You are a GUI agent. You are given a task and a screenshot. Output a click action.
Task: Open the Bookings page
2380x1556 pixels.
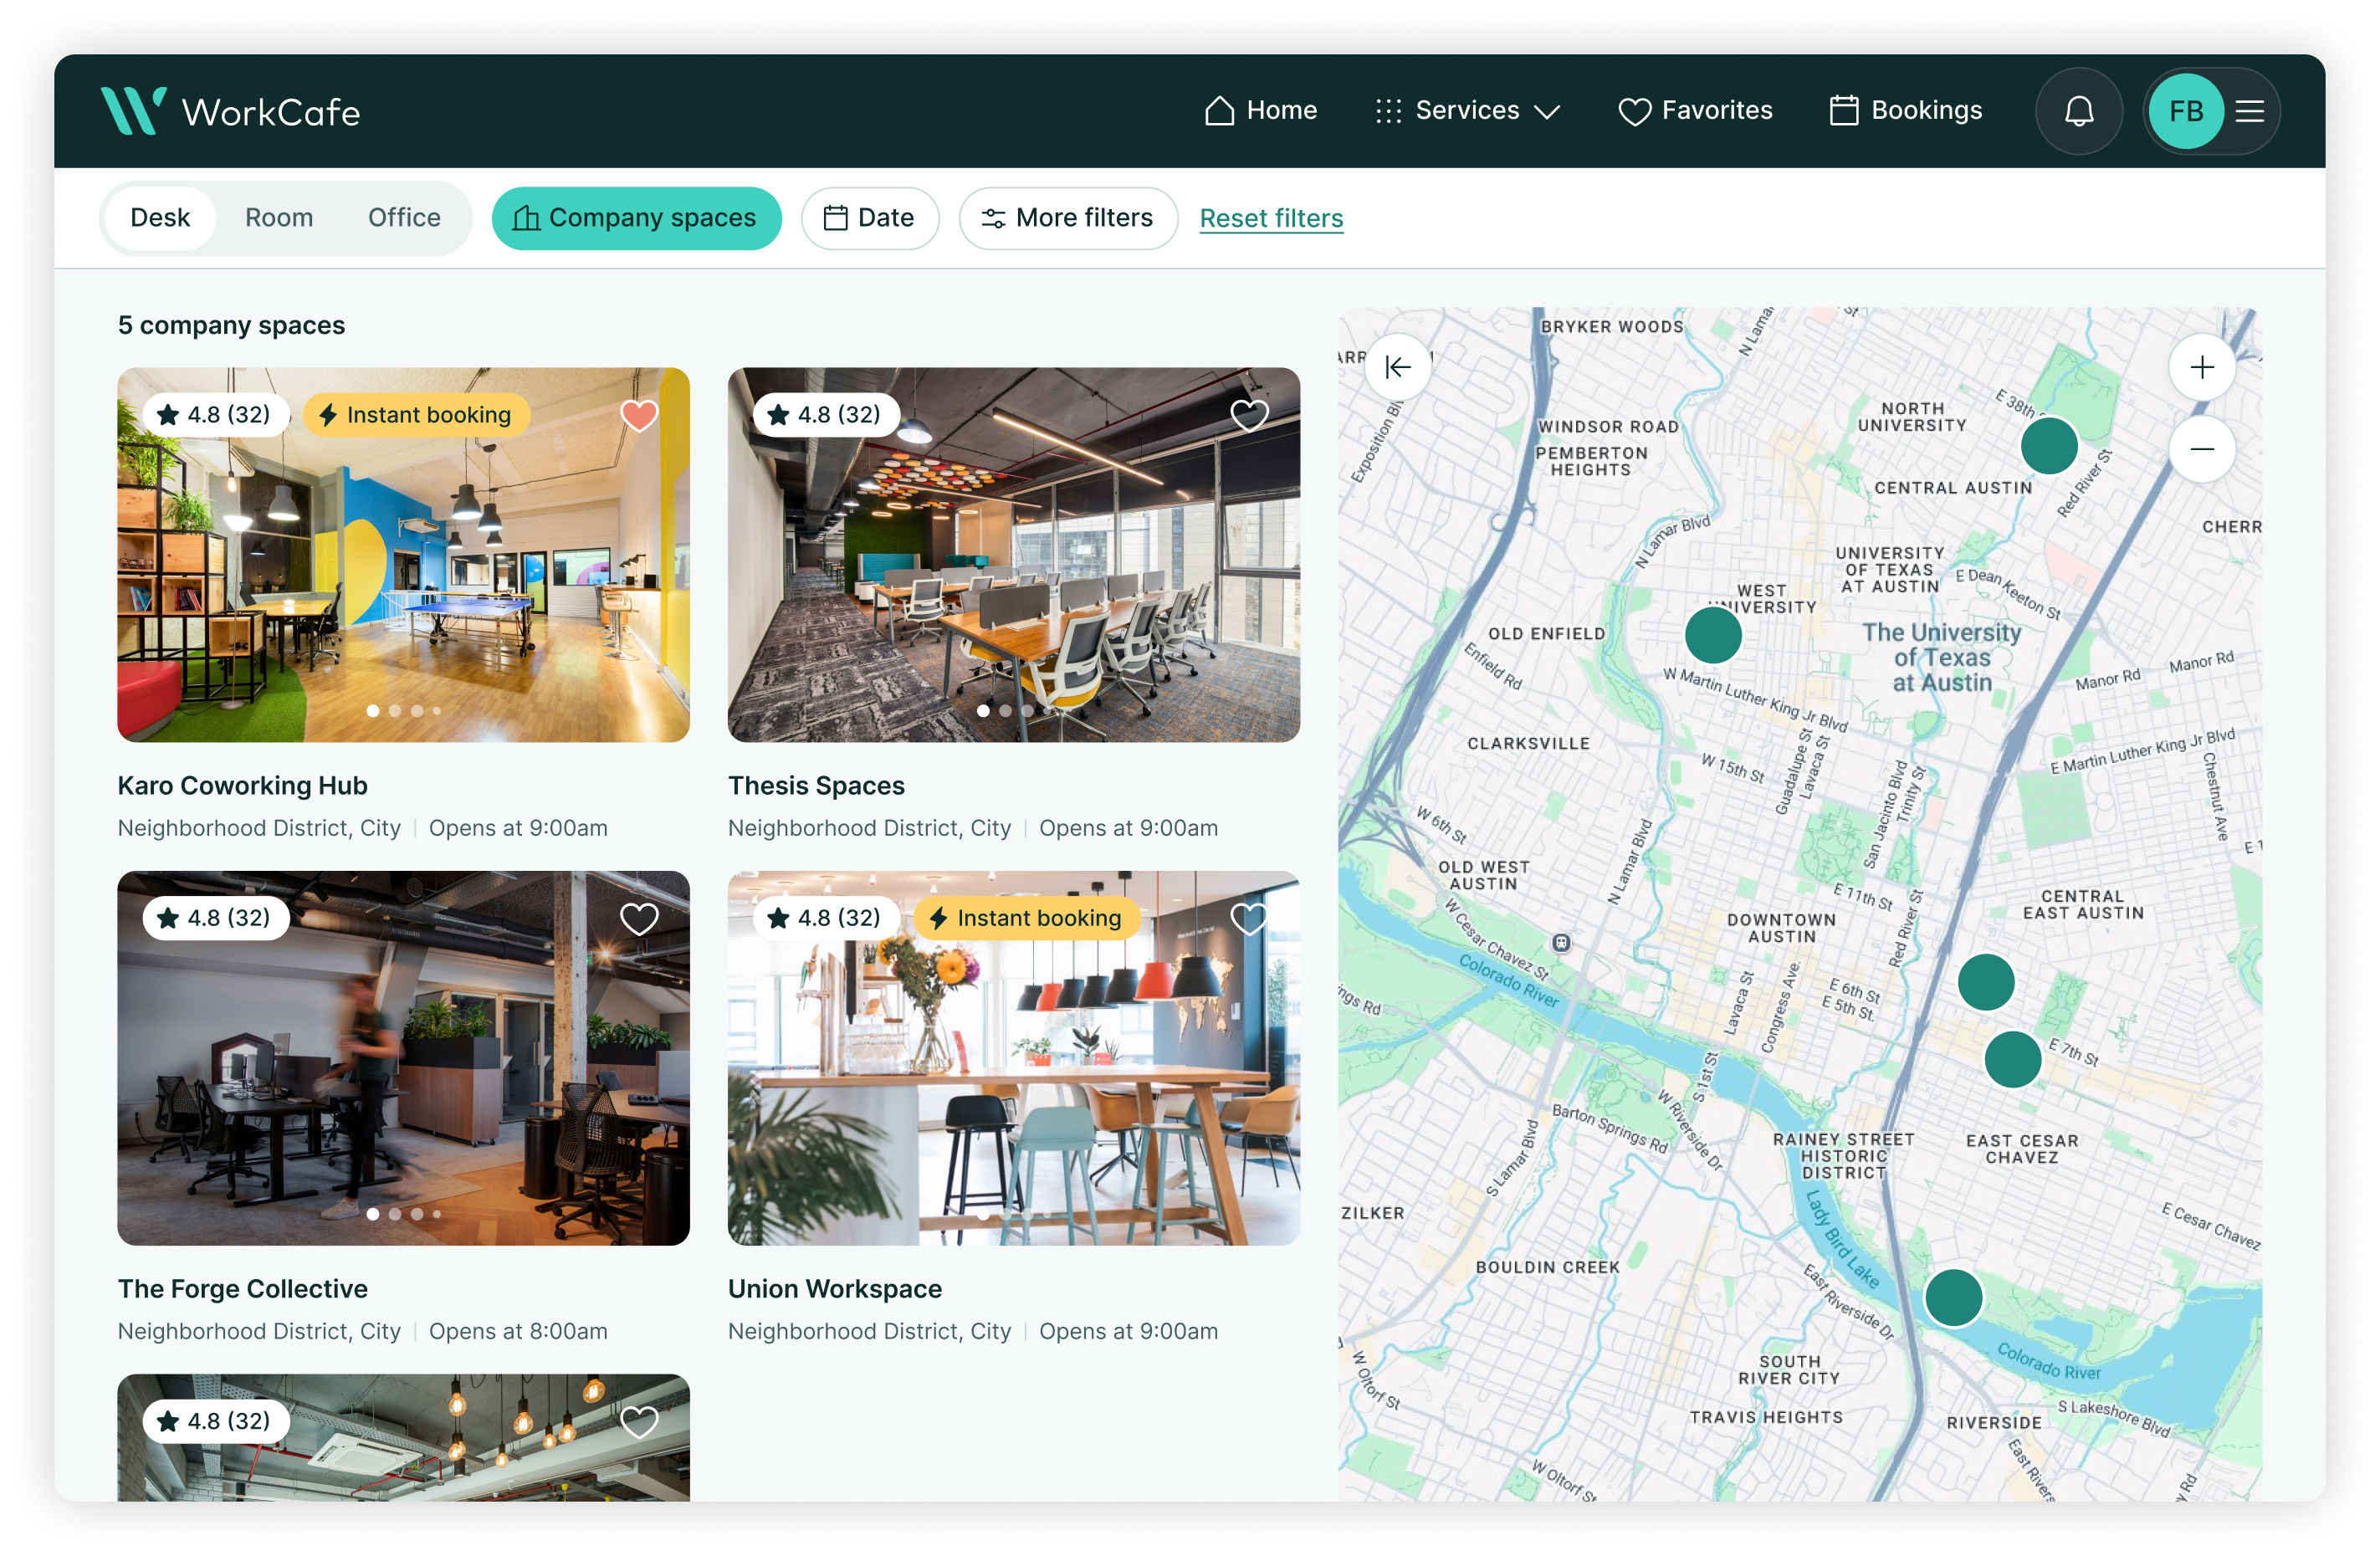pyautogui.click(x=1905, y=111)
